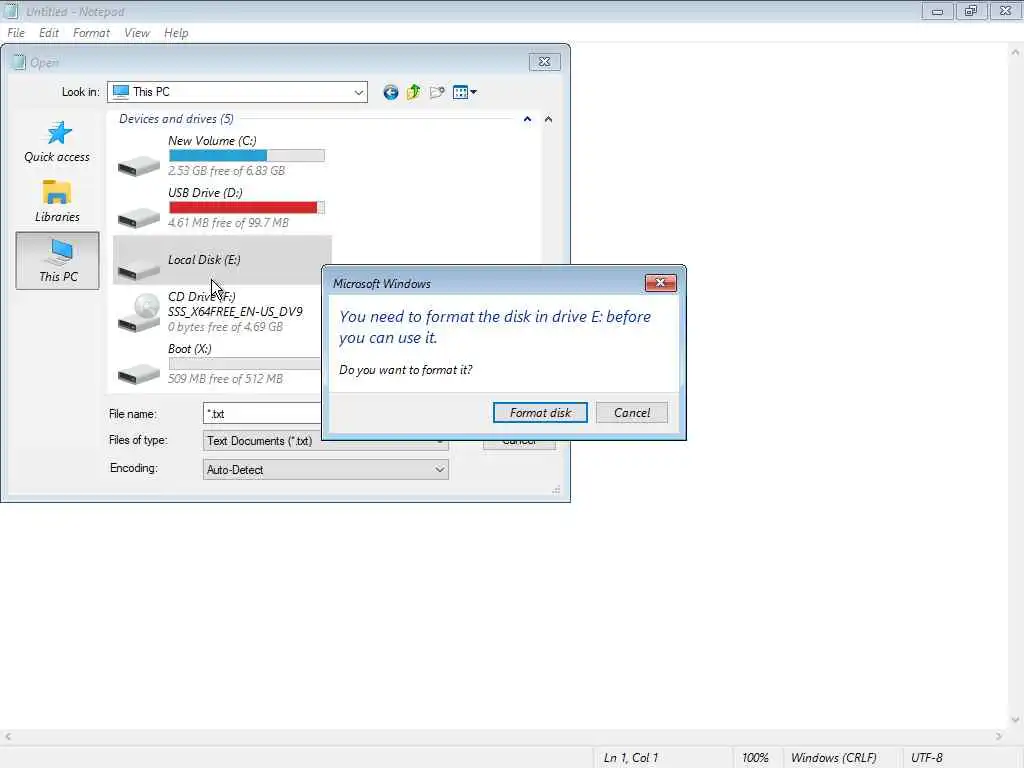Select Boot (X:) drive icon
1024x768 pixels.
click(138, 374)
